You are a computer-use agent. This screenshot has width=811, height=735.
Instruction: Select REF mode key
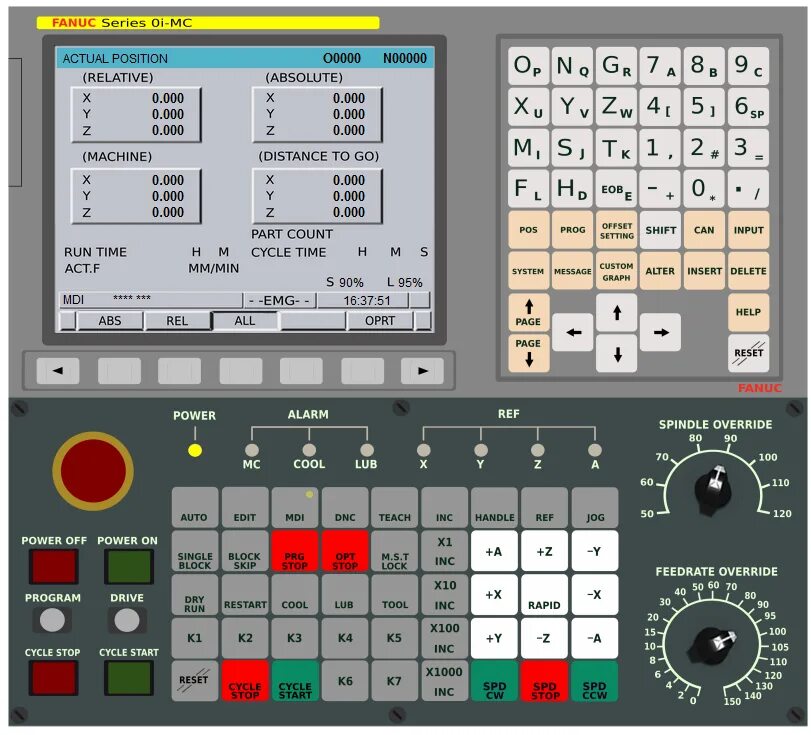coord(545,507)
